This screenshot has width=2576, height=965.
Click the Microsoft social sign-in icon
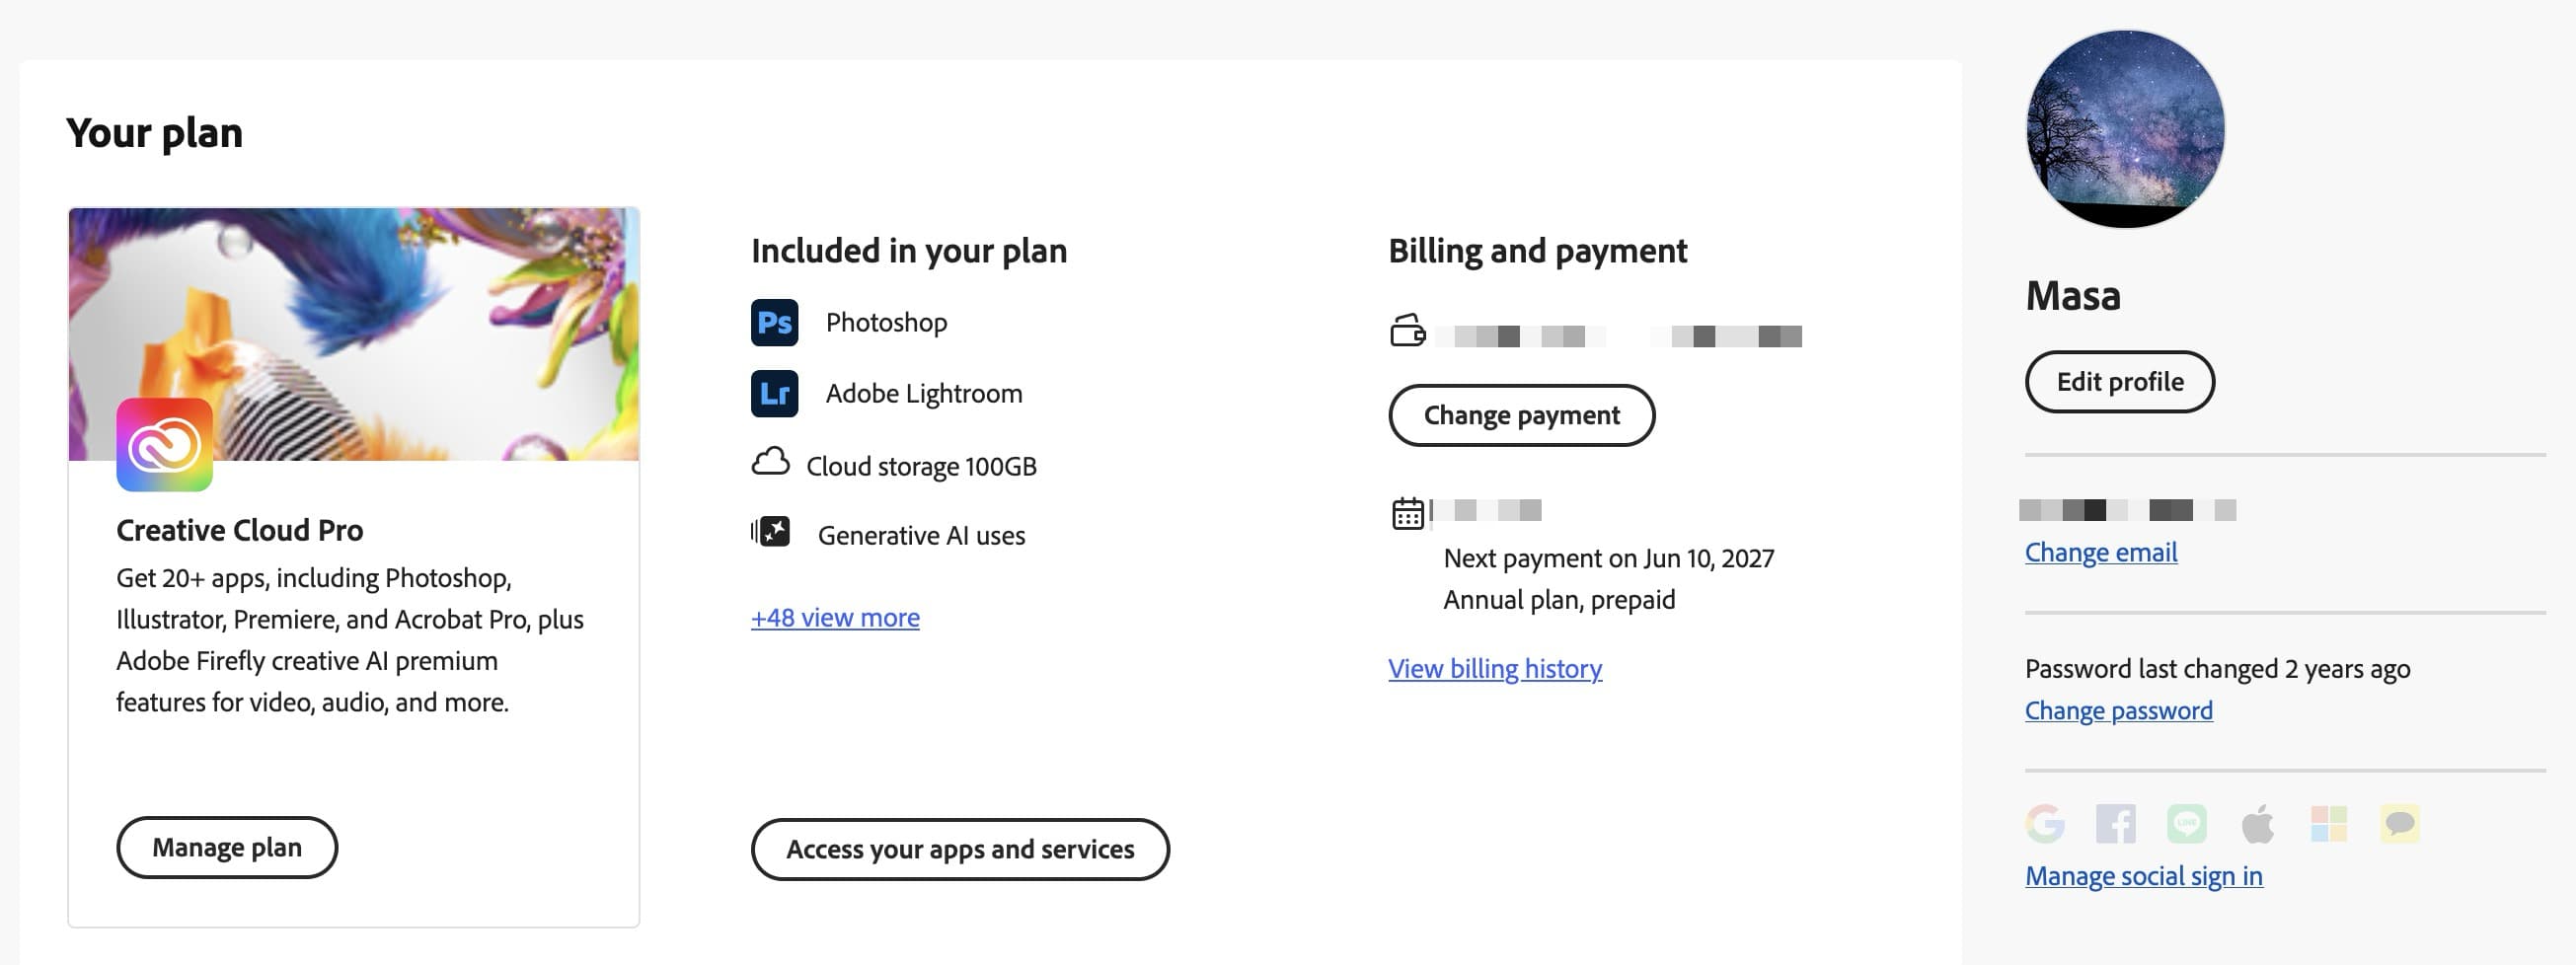tap(2329, 824)
